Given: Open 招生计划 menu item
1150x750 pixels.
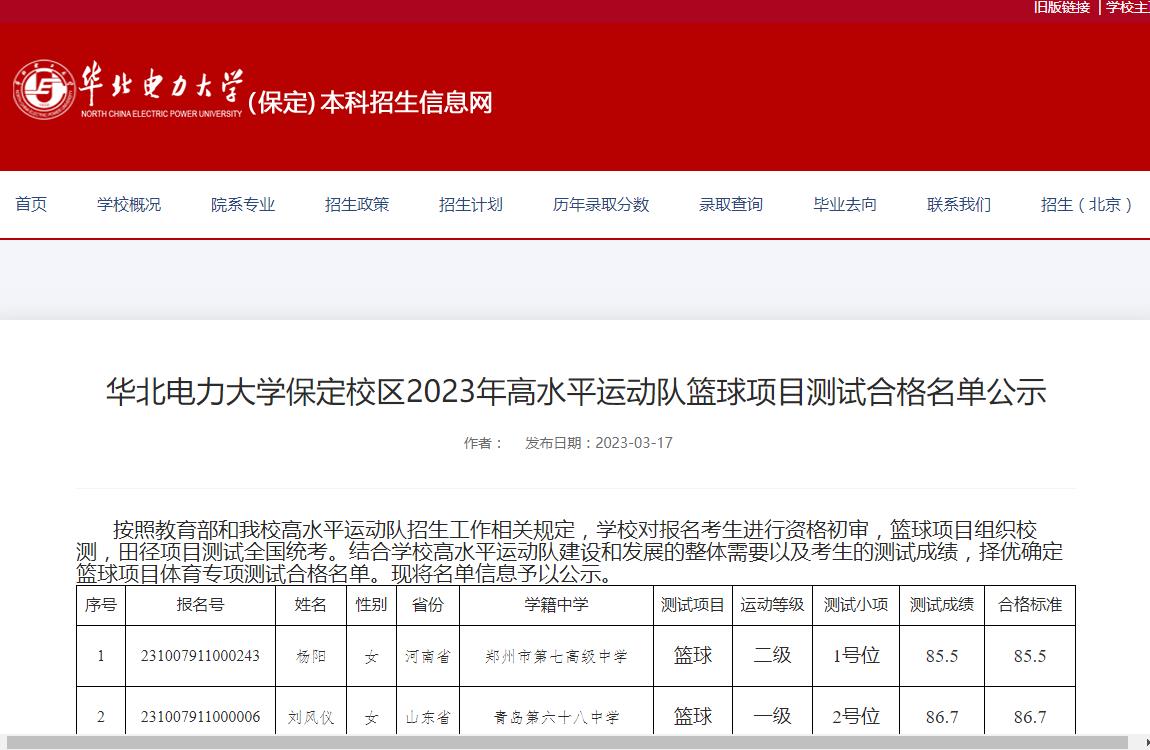Looking at the screenshot, I should 471,205.
